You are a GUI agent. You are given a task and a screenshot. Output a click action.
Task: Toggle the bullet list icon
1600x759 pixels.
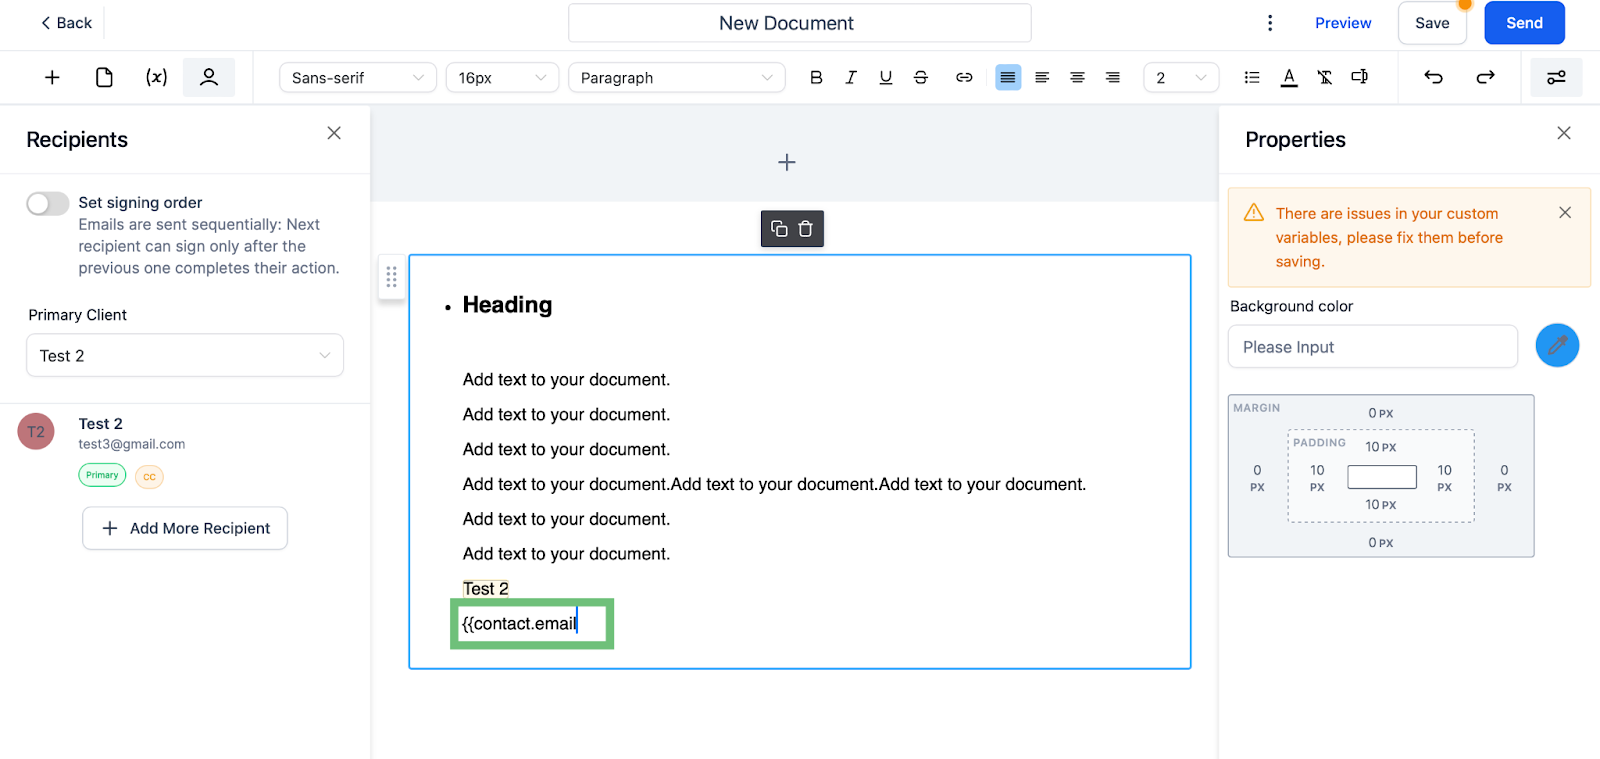click(x=1252, y=77)
